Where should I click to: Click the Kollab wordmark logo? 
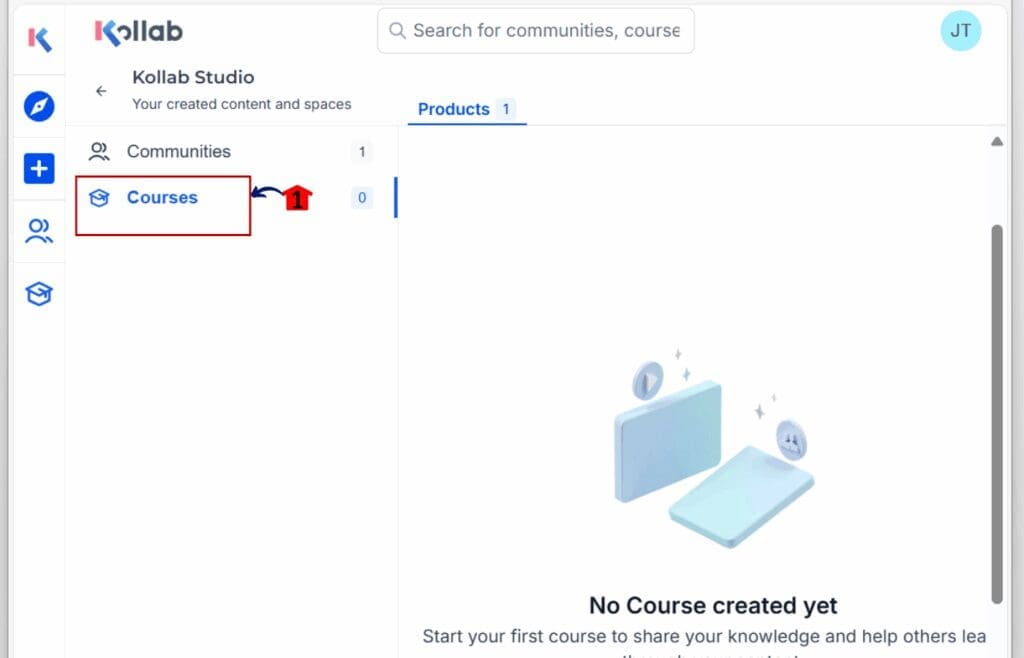[x=138, y=31]
